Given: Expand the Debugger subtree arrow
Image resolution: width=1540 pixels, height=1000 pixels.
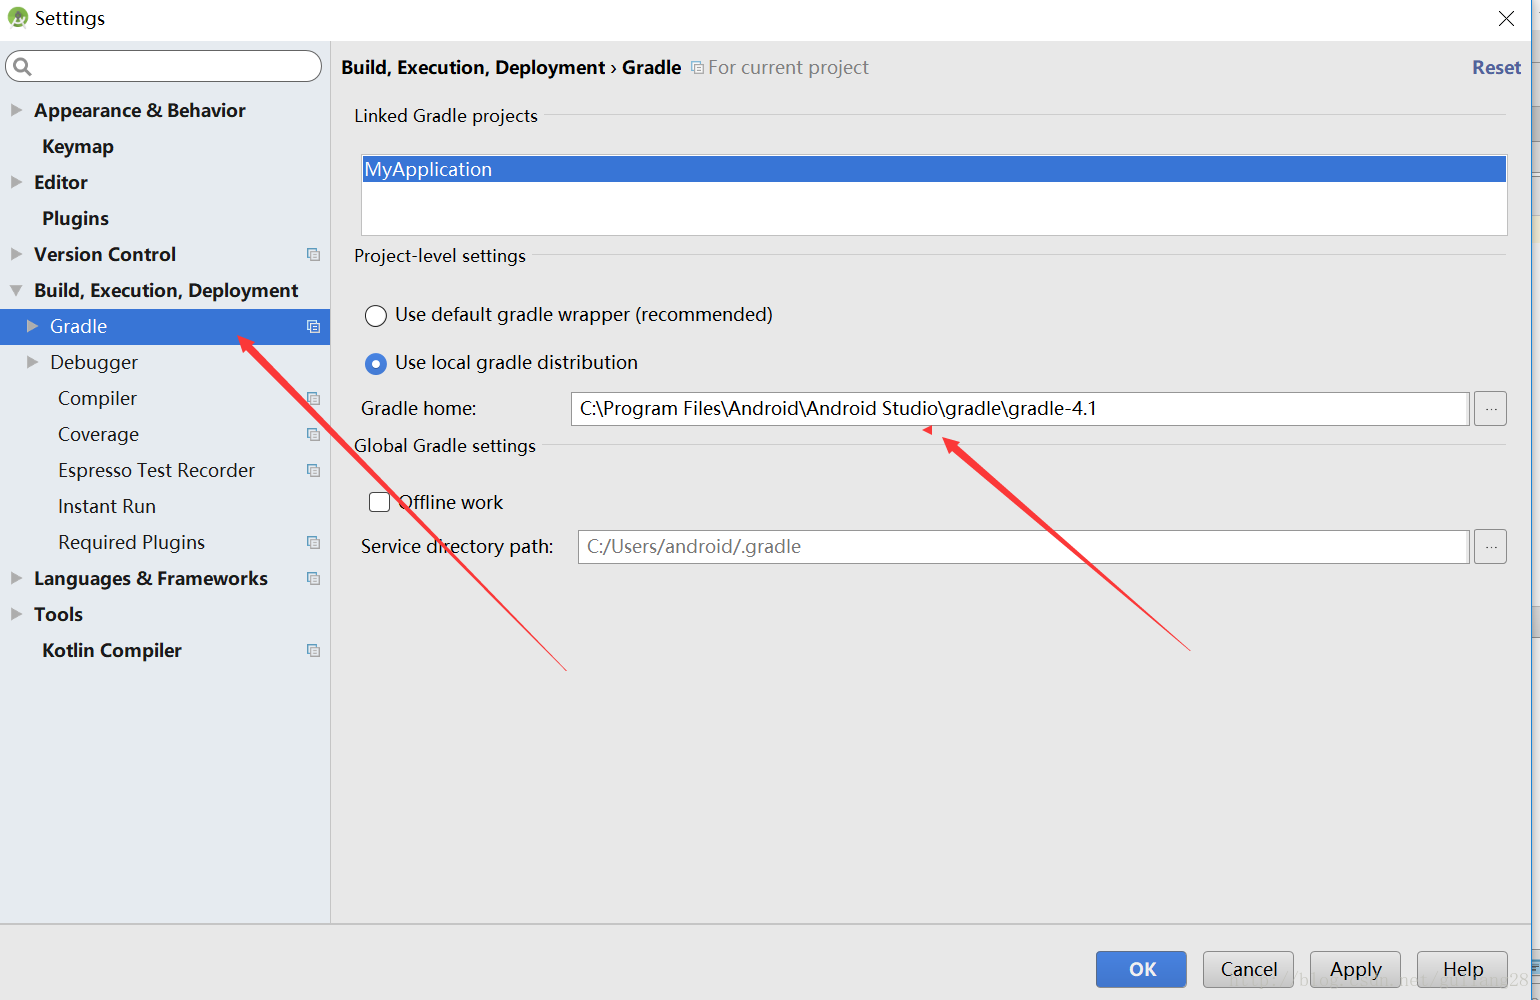Looking at the screenshot, I should pyautogui.click(x=32, y=362).
